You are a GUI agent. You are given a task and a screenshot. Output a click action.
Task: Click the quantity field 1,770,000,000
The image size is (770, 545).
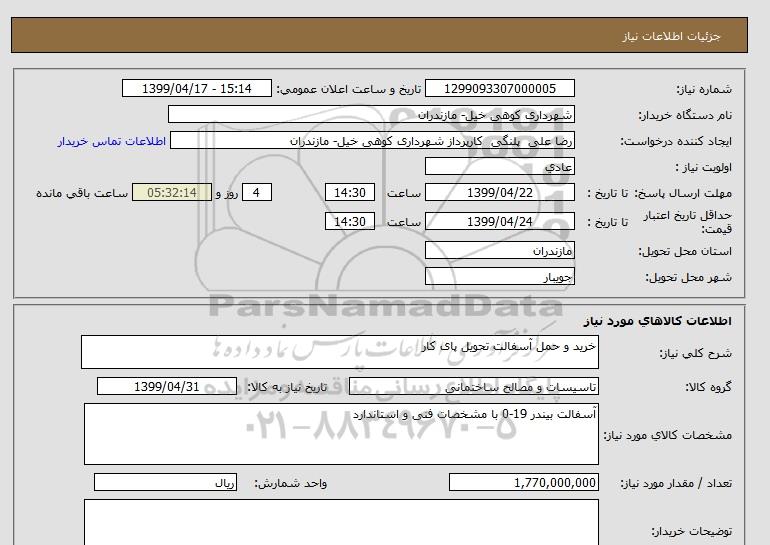coord(523,483)
